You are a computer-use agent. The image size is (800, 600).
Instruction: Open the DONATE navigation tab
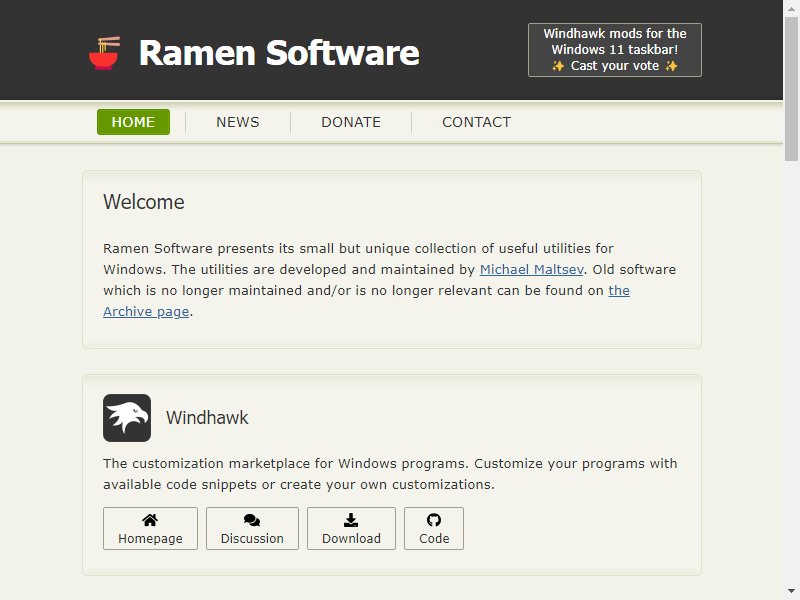(x=351, y=122)
